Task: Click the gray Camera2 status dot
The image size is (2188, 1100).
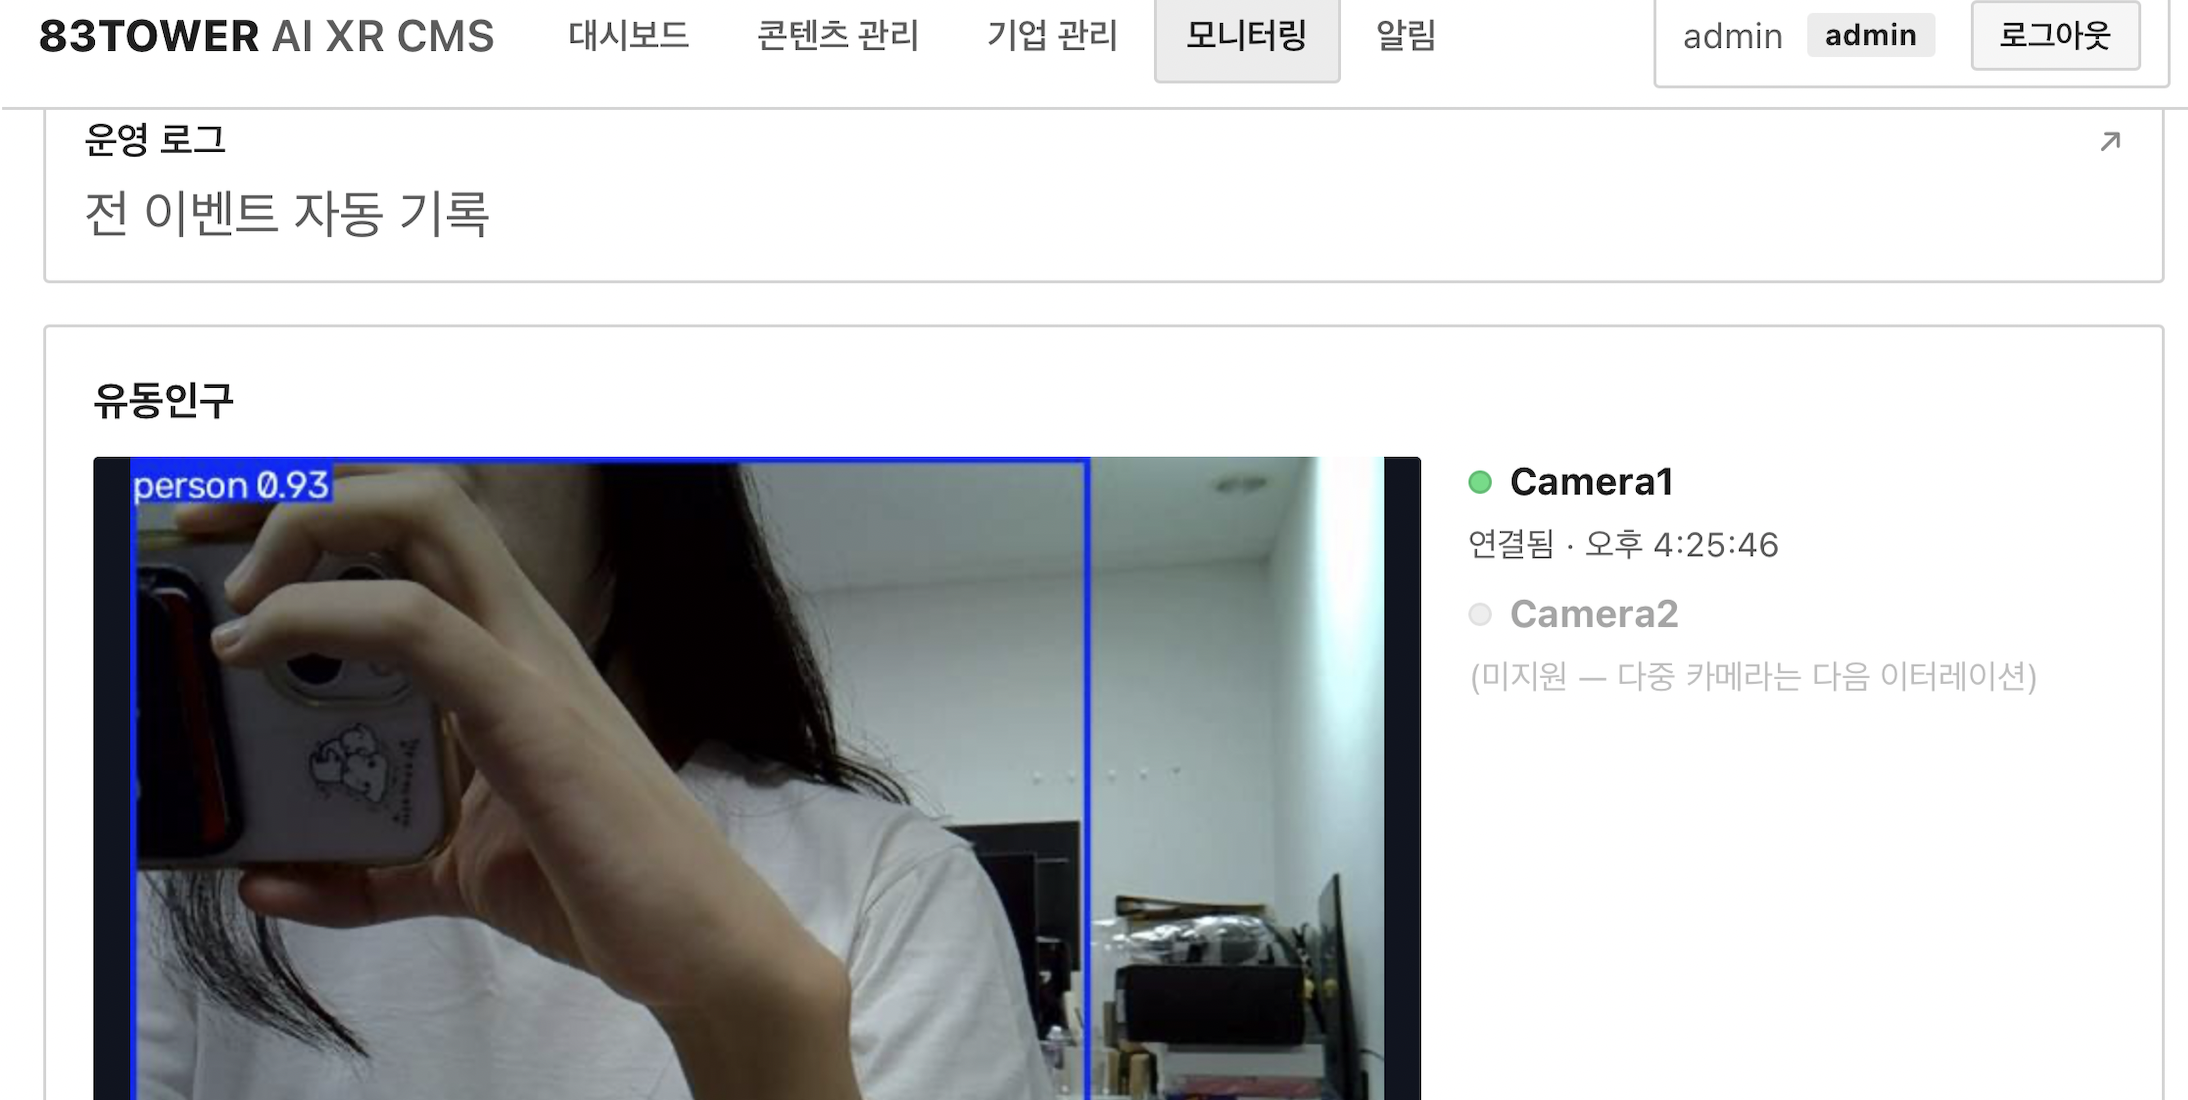Action: (1480, 614)
